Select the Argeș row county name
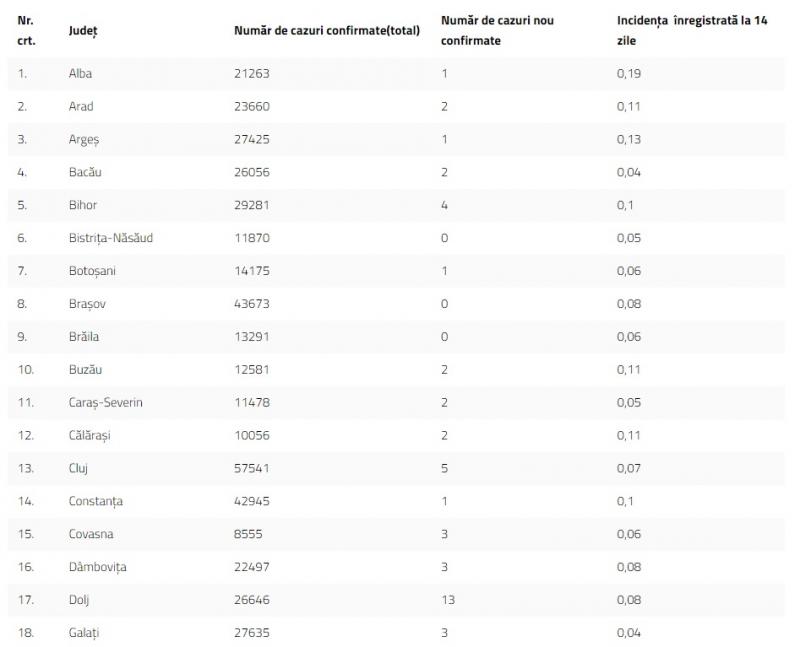800x647 pixels. click(x=85, y=139)
